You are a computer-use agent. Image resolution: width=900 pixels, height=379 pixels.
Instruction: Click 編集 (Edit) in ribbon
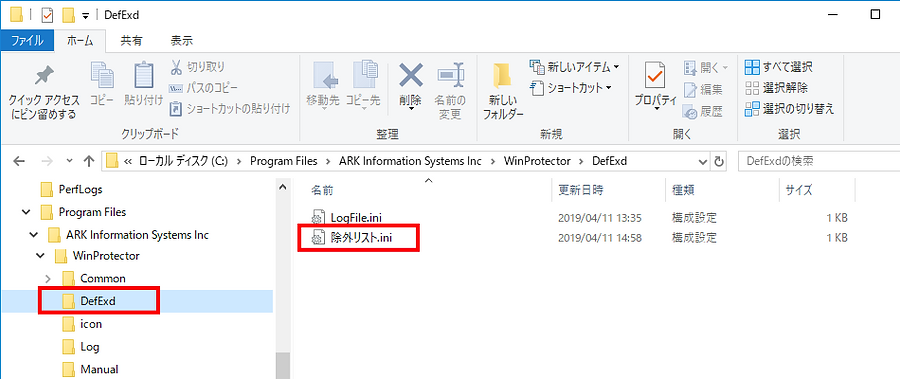pyautogui.click(x=704, y=90)
